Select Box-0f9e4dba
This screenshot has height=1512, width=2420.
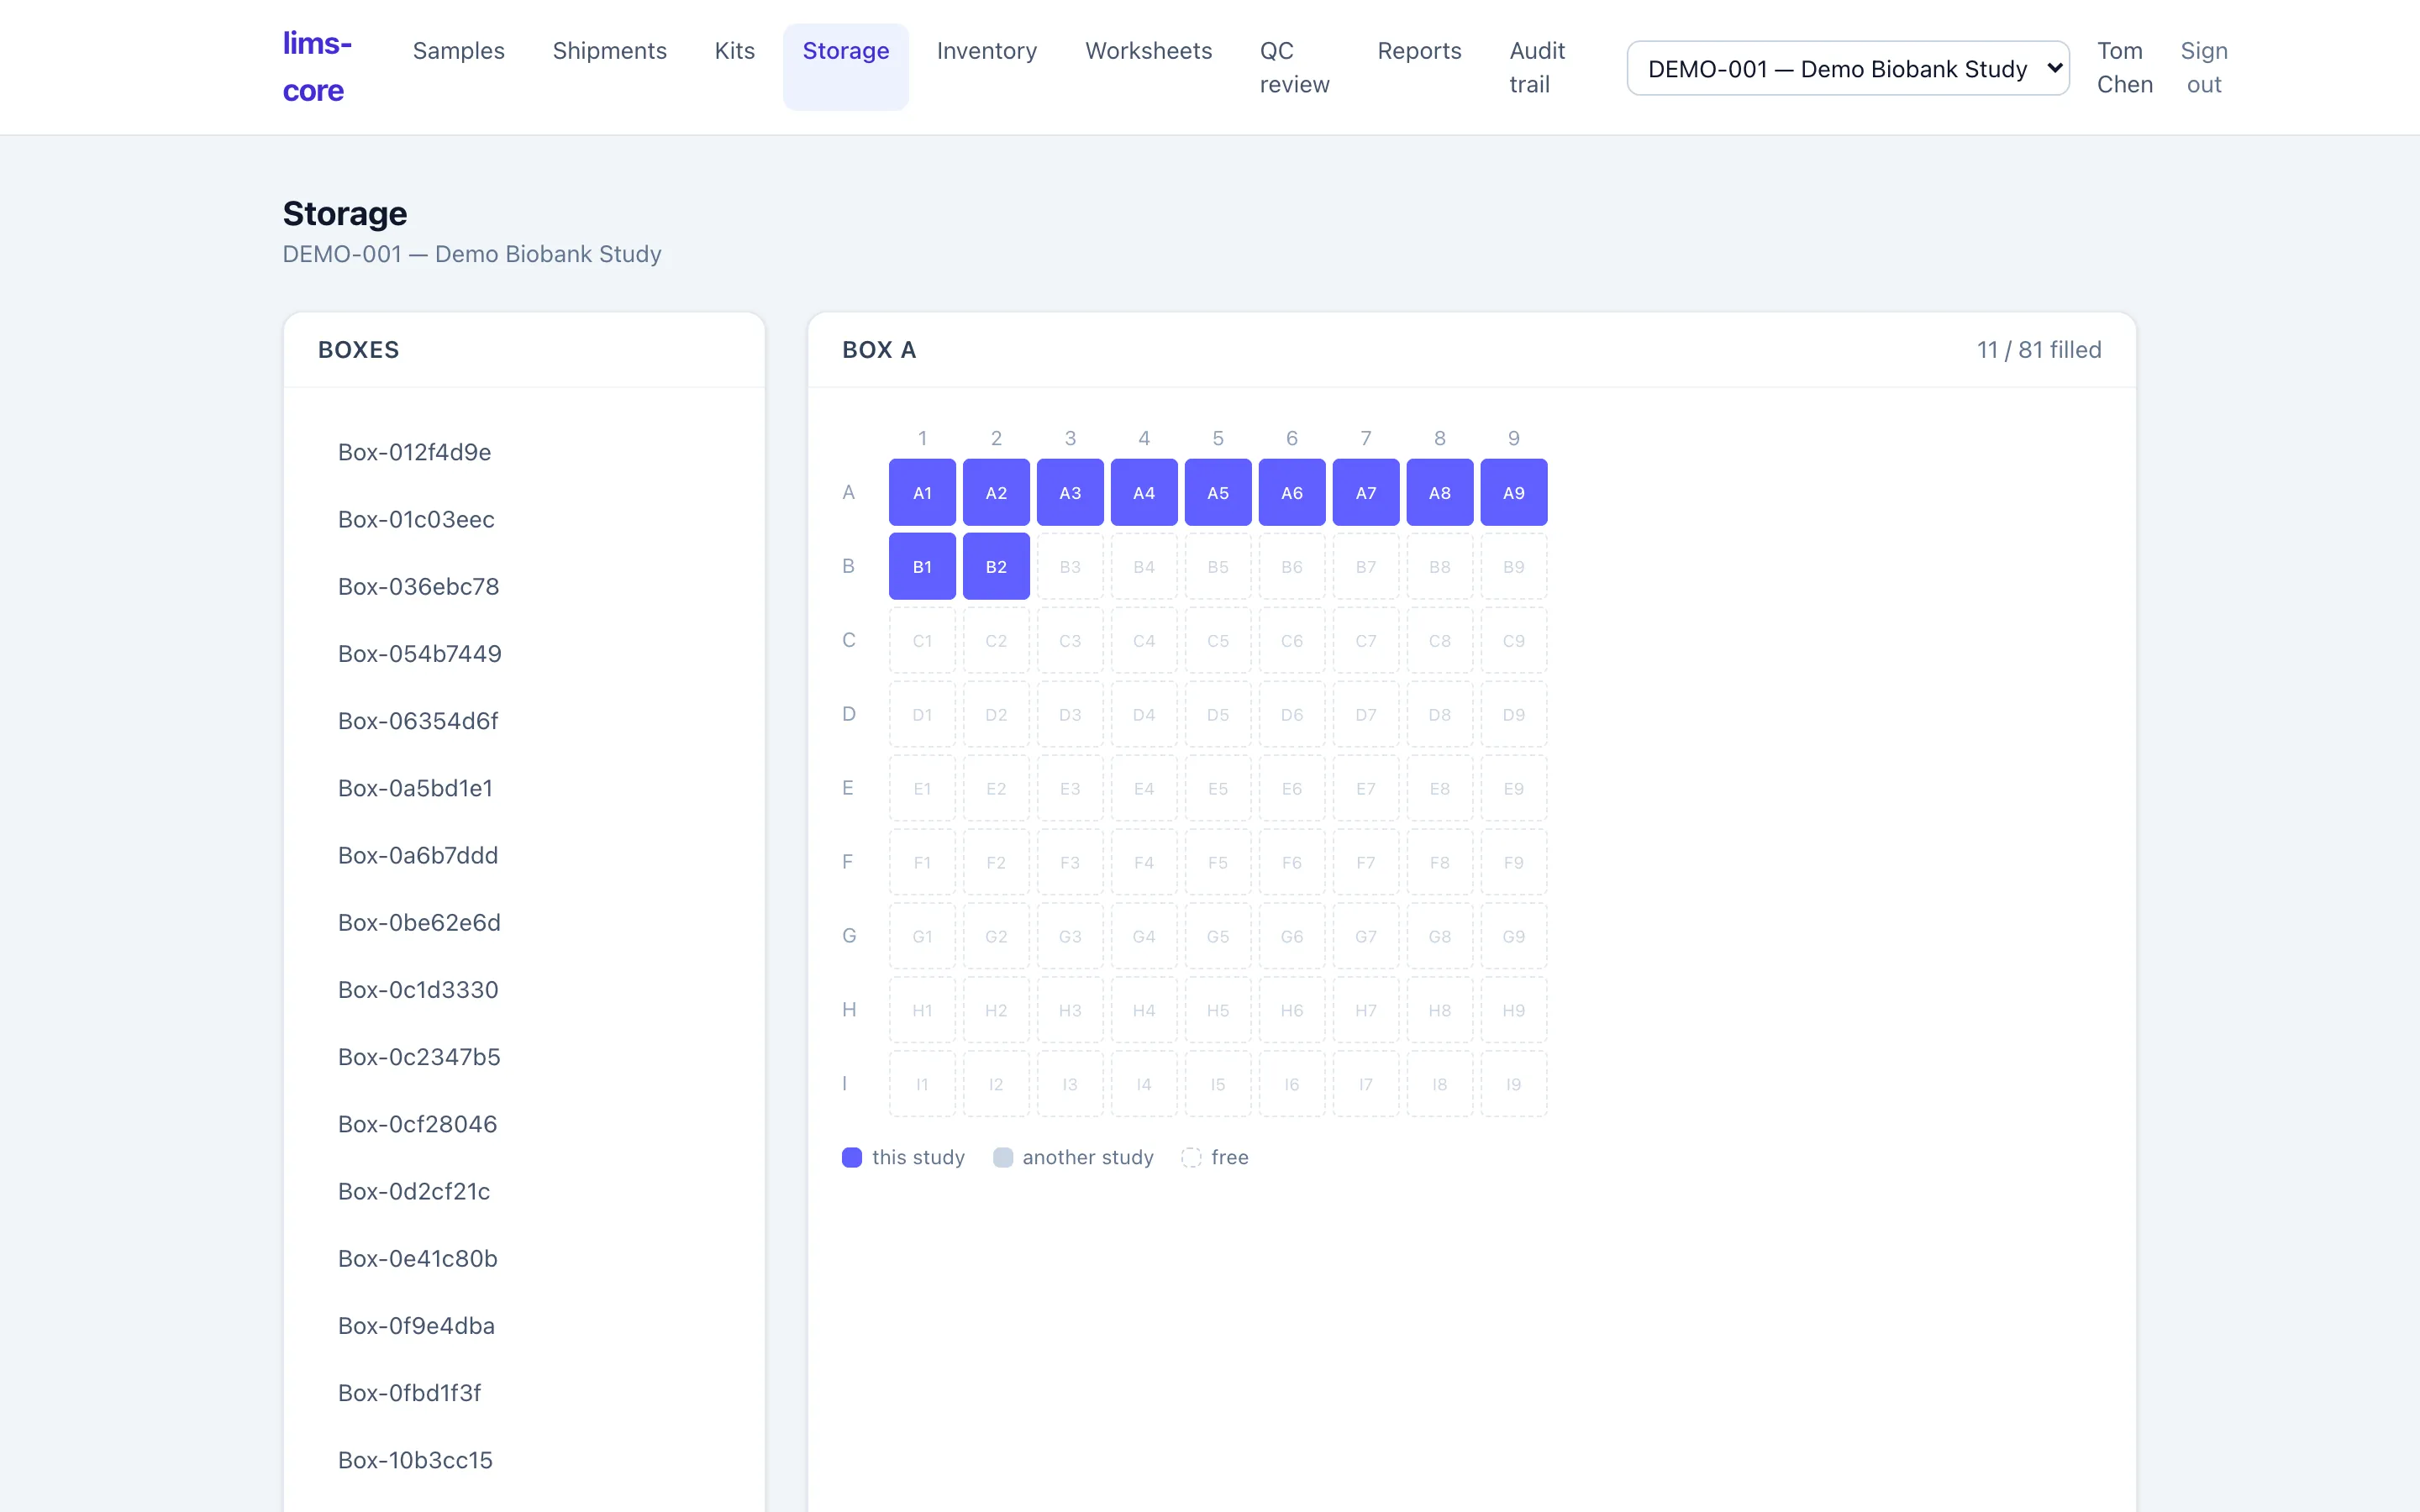click(523, 1325)
